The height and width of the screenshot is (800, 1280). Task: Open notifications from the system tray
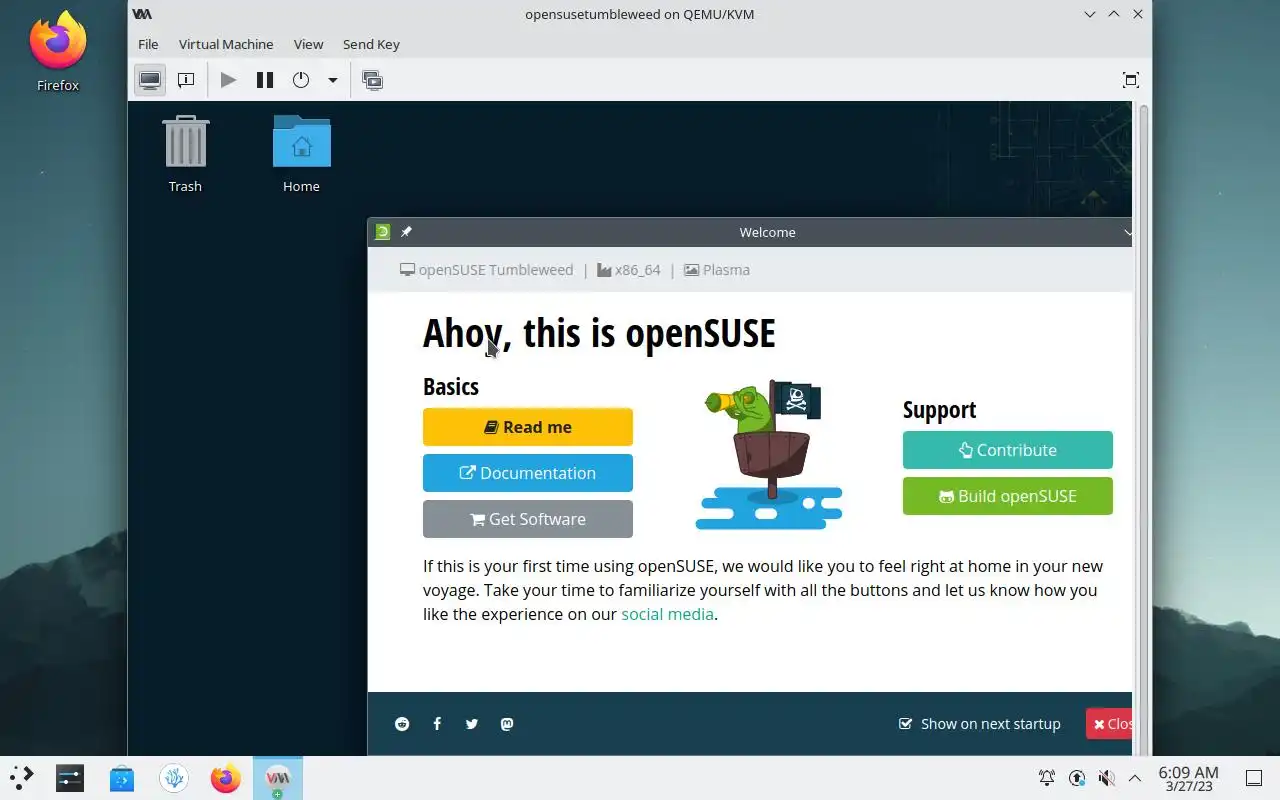pos(1047,778)
